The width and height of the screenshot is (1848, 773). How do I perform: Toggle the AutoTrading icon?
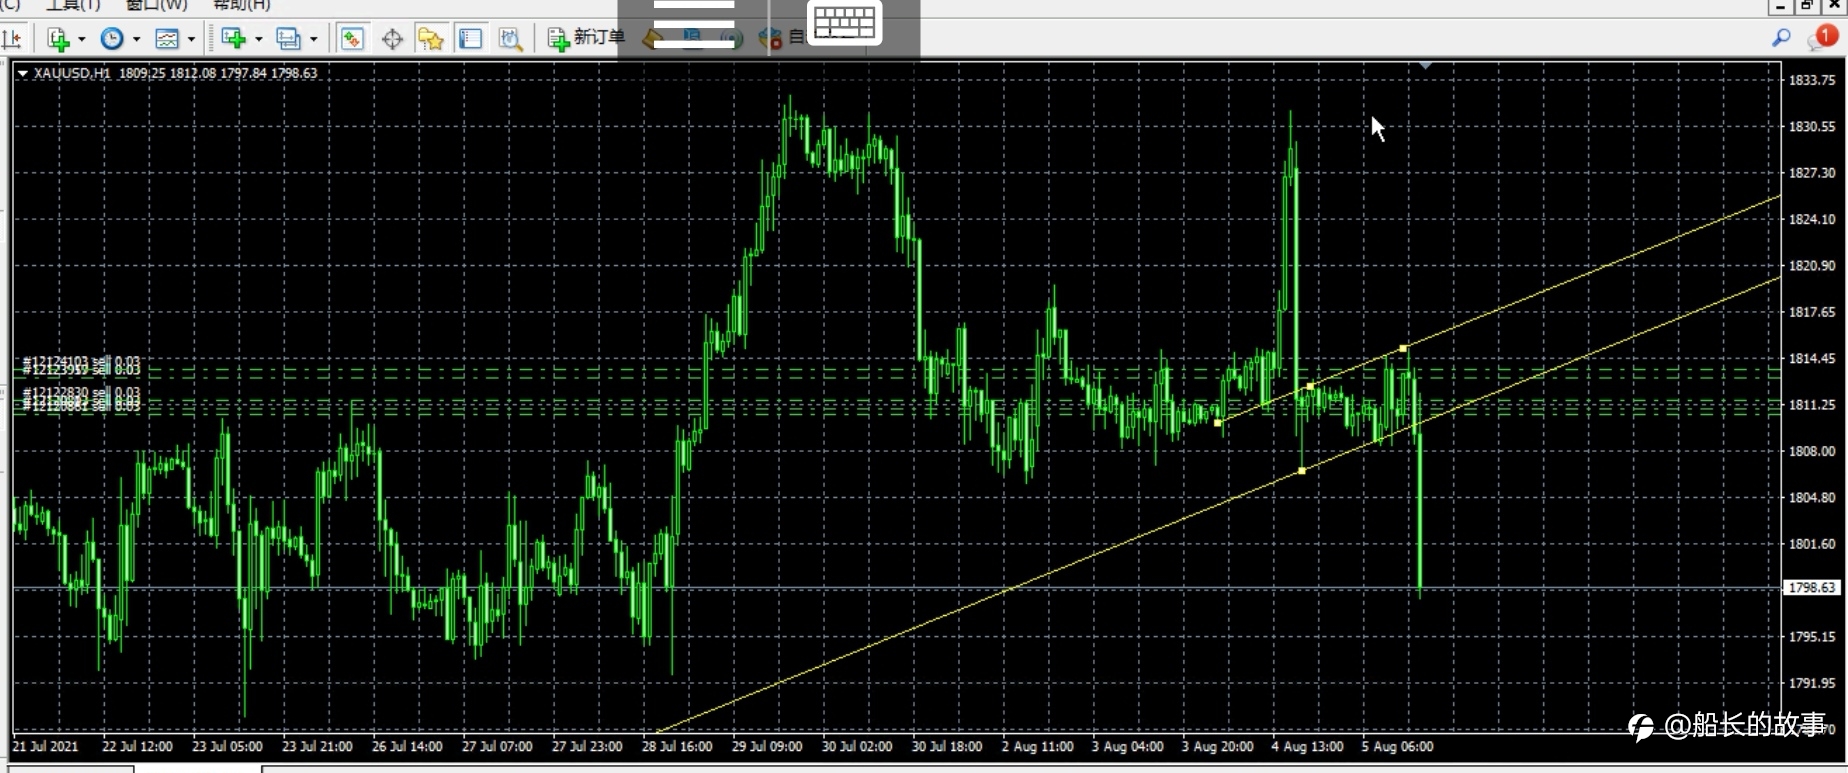(770, 39)
